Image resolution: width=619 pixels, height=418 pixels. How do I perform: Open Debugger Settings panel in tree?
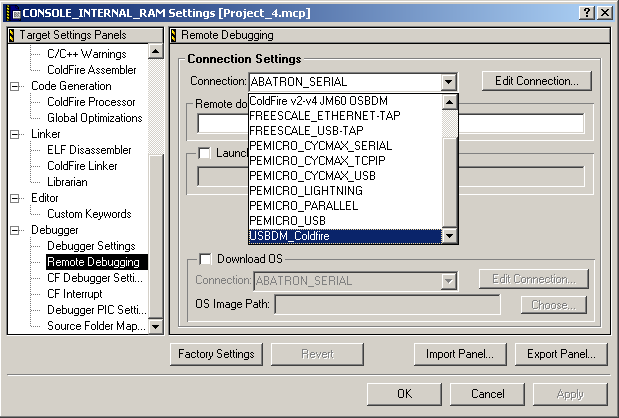pyautogui.click(x=91, y=246)
